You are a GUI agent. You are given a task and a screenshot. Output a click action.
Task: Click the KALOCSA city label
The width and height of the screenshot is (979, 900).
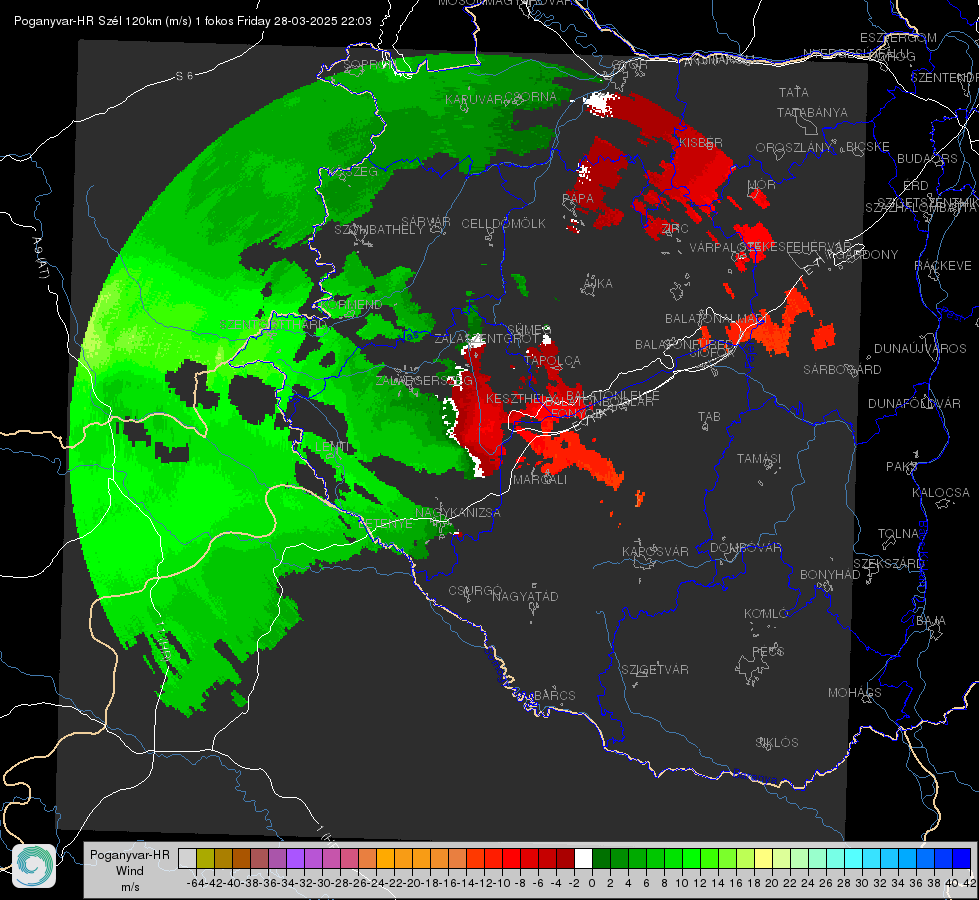[941, 493]
